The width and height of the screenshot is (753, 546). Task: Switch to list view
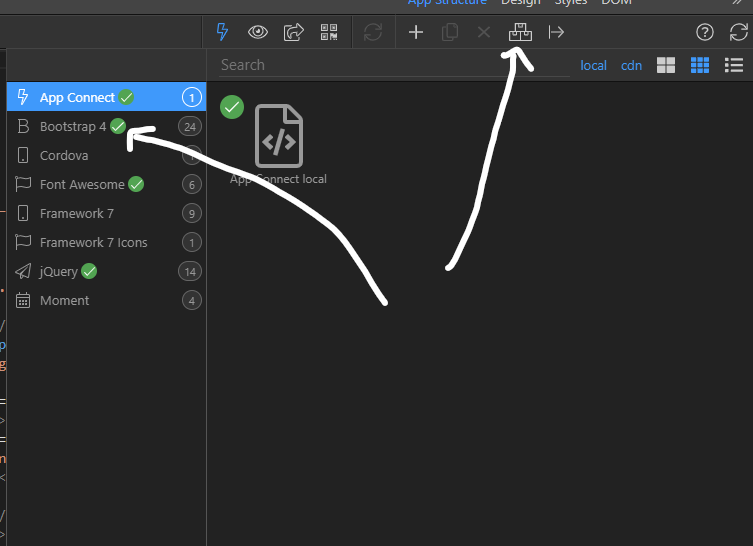click(734, 65)
